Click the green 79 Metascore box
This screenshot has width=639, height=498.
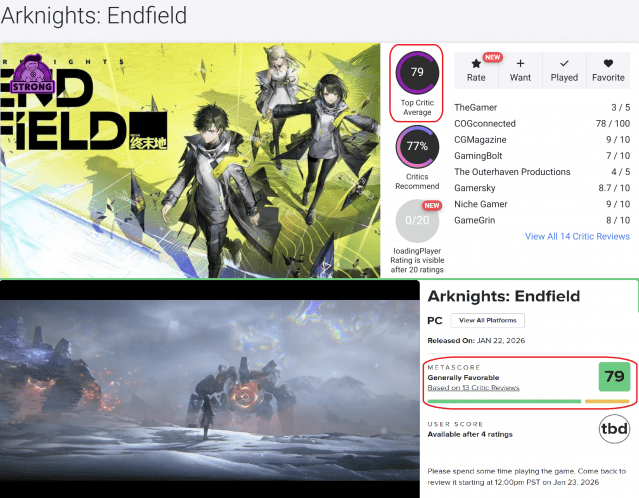pos(614,377)
